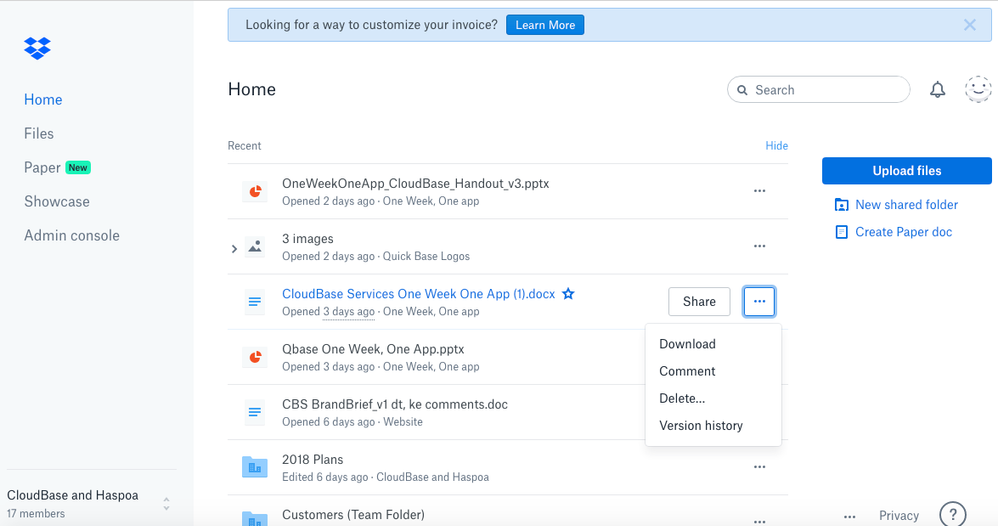Click the images icon for 3 images
Image resolution: width=998 pixels, height=526 pixels.
tap(255, 246)
